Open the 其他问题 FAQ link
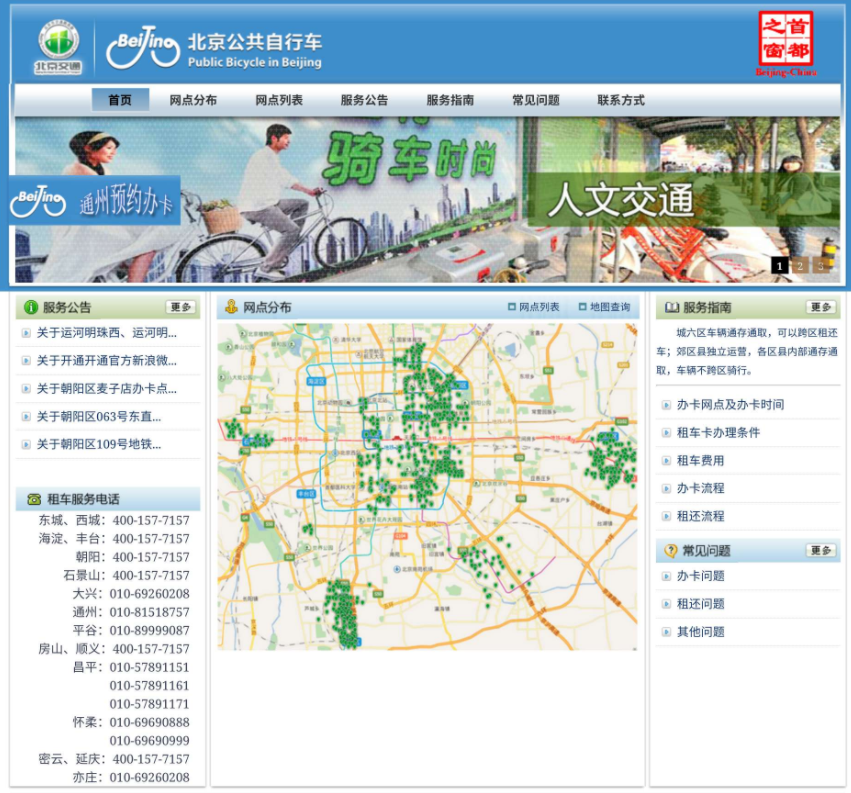The height and width of the screenshot is (793, 851). [x=700, y=632]
